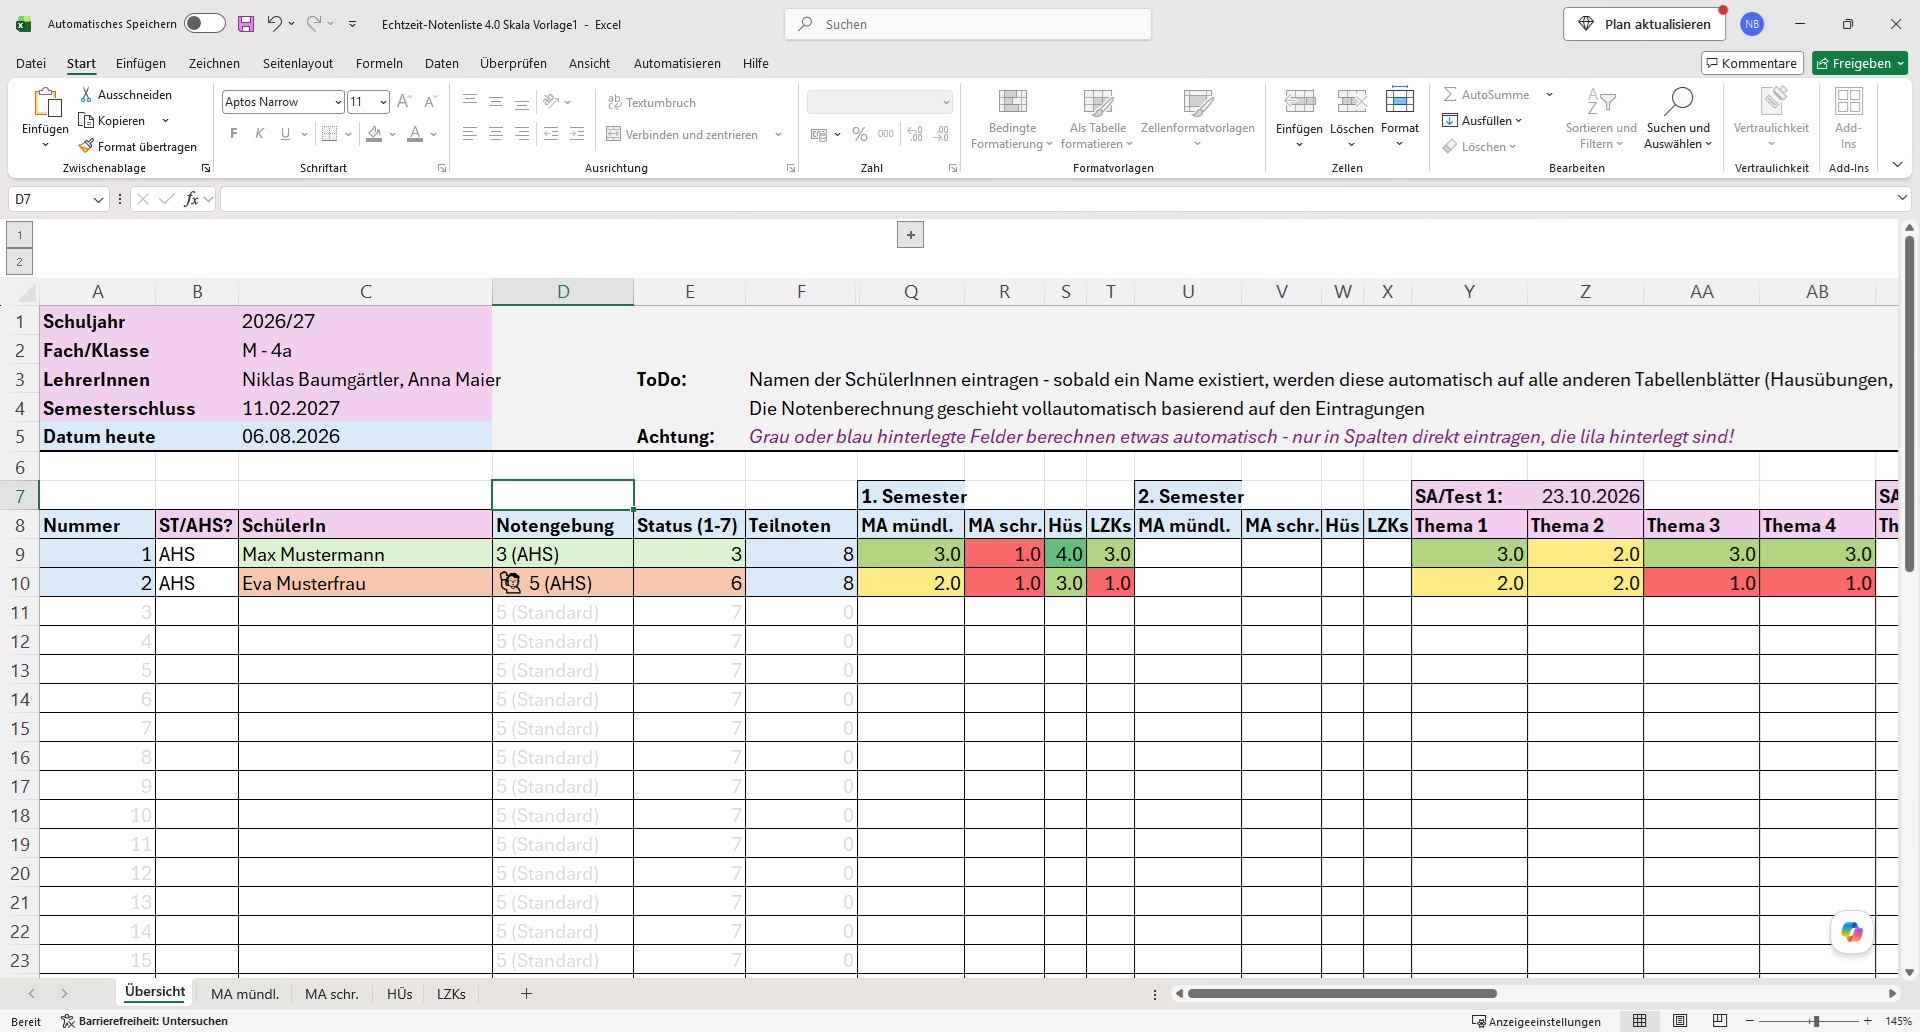Switch to page layout view icon
The height and width of the screenshot is (1032, 1920).
[x=1680, y=1021]
